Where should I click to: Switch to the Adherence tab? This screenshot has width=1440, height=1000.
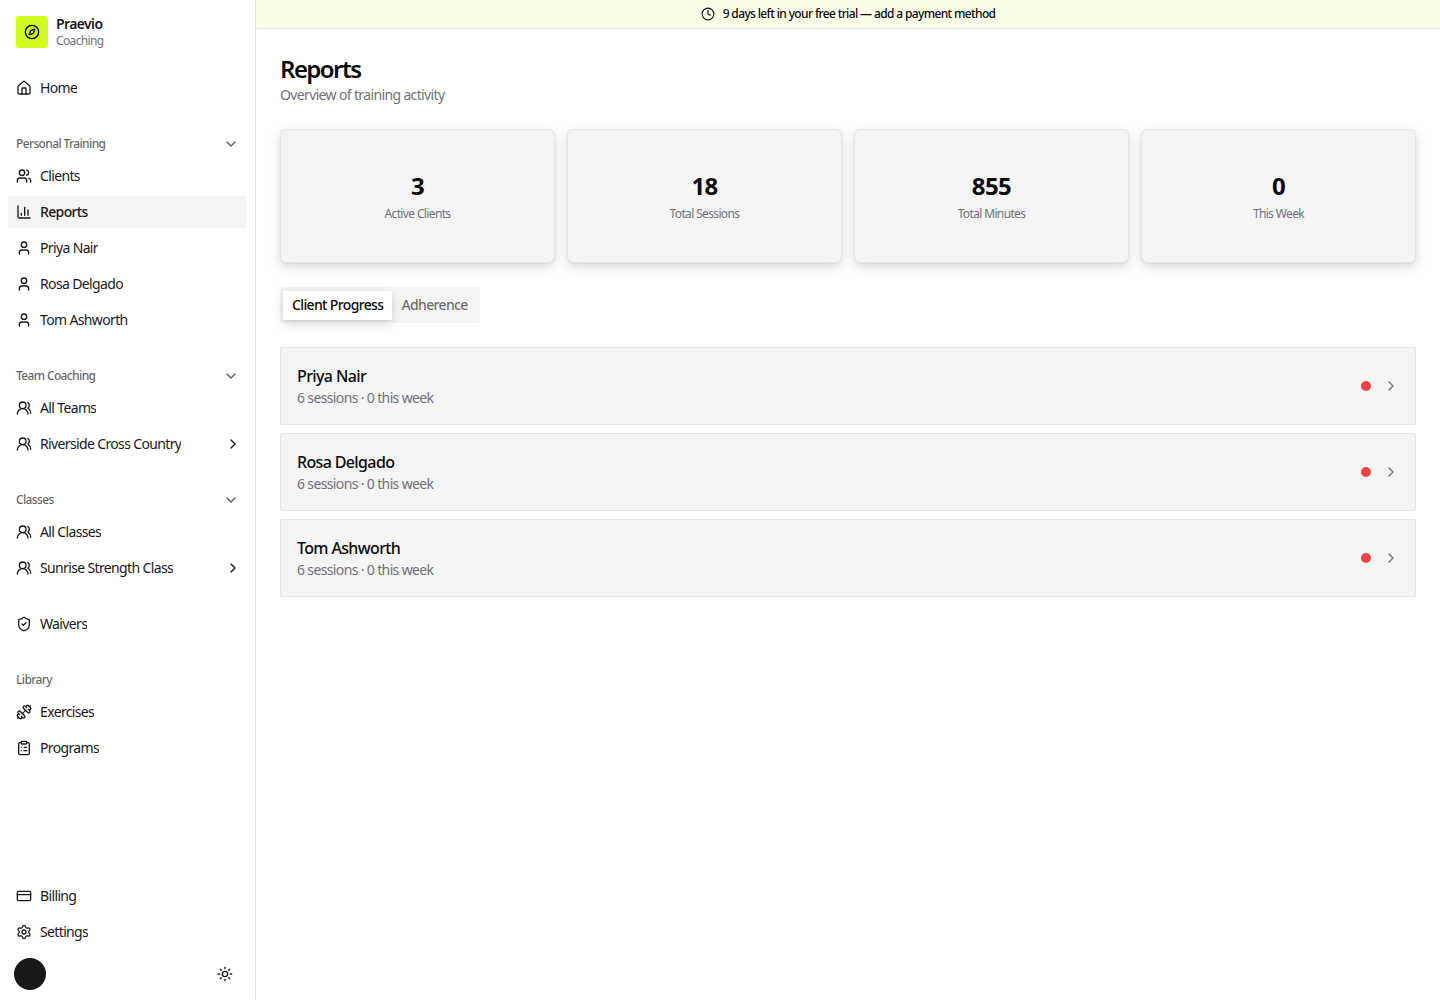coord(434,305)
